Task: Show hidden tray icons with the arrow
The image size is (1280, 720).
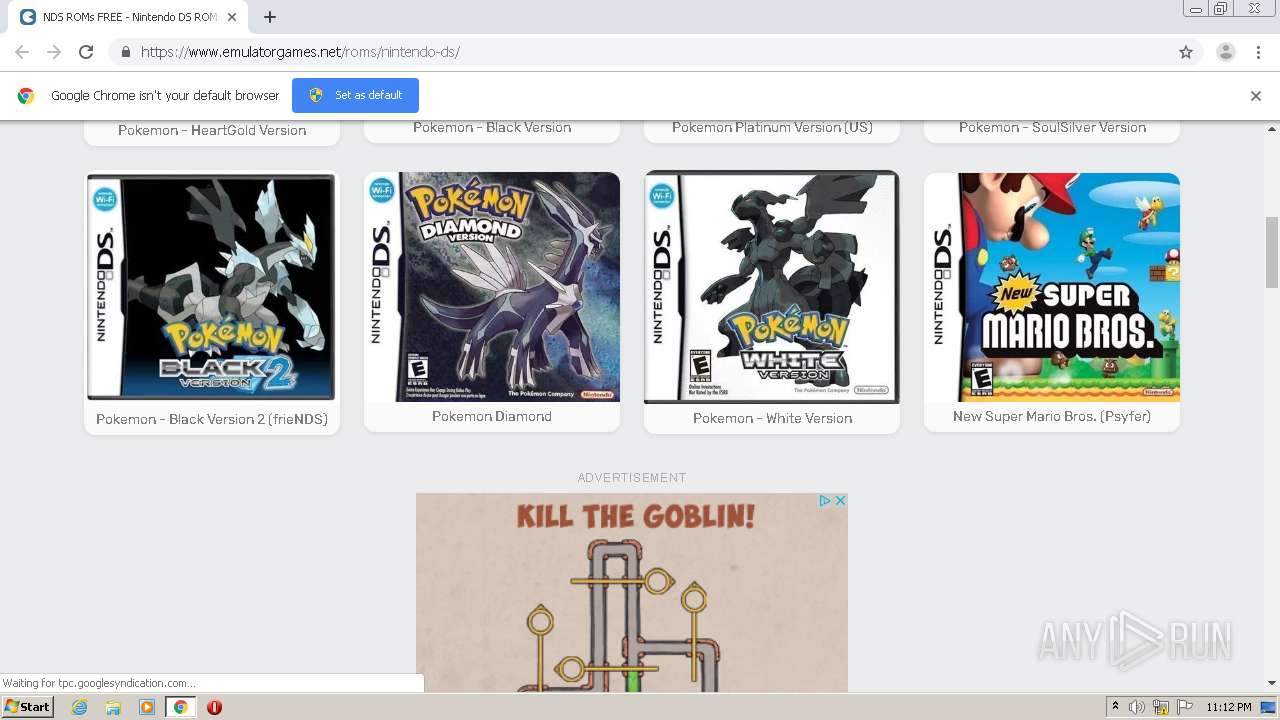Action: (x=1115, y=707)
